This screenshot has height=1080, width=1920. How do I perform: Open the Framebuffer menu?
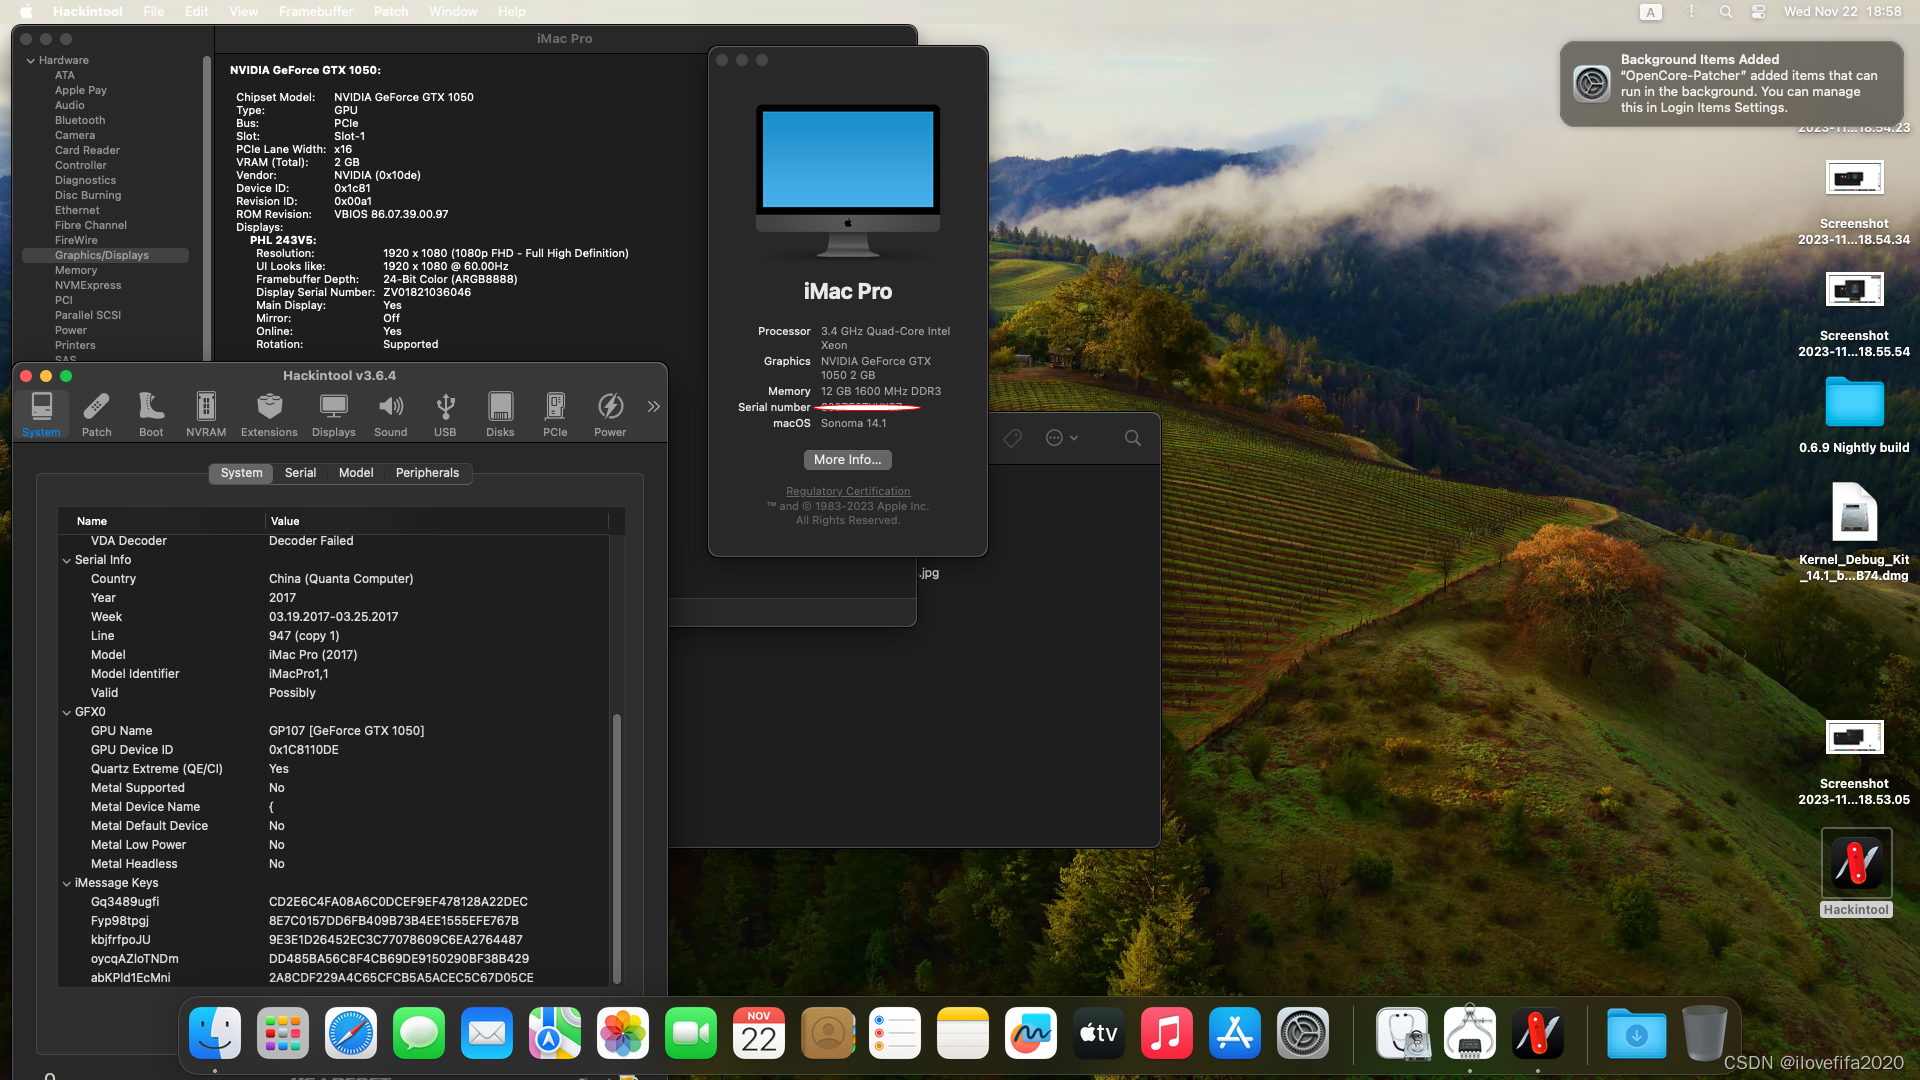[316, 11]
